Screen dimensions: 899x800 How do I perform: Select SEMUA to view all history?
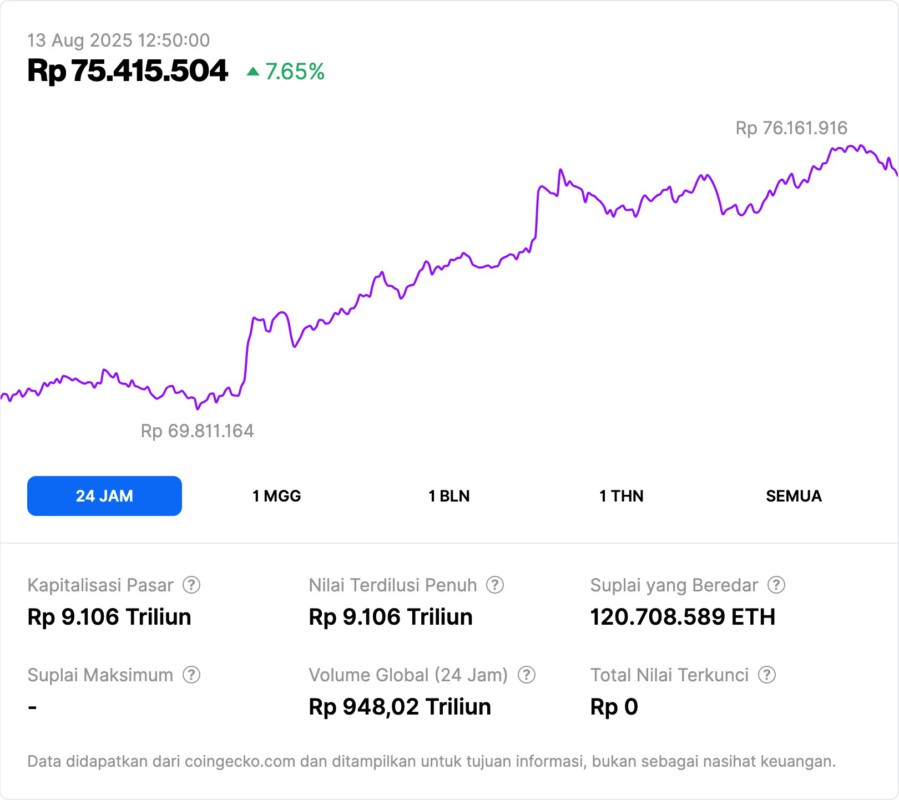coord(794,496)
